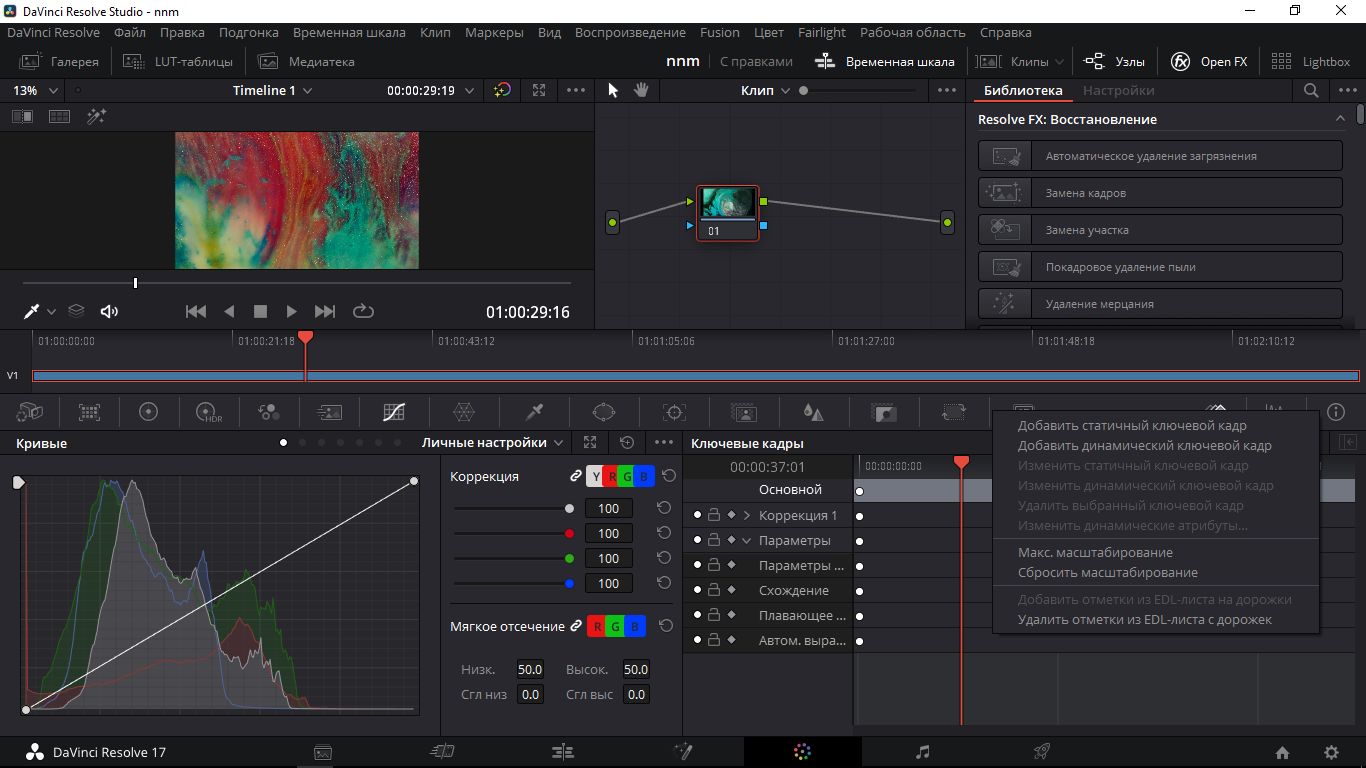Collapse Resolve FX: Восстановление section
The image size is (1366, 768).
pyautogui.click(x=1340, y=119)
